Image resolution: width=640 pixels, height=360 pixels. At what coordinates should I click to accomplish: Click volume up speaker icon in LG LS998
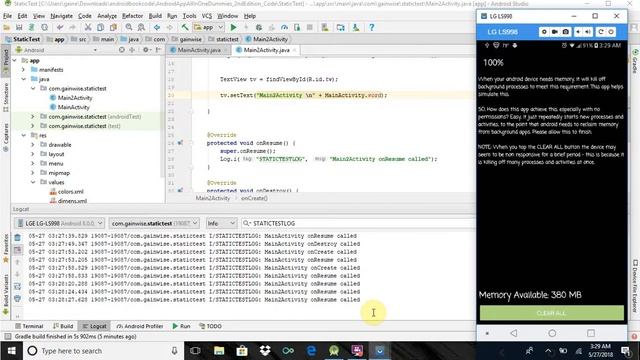pyautogui.click(x=588, y=31)
